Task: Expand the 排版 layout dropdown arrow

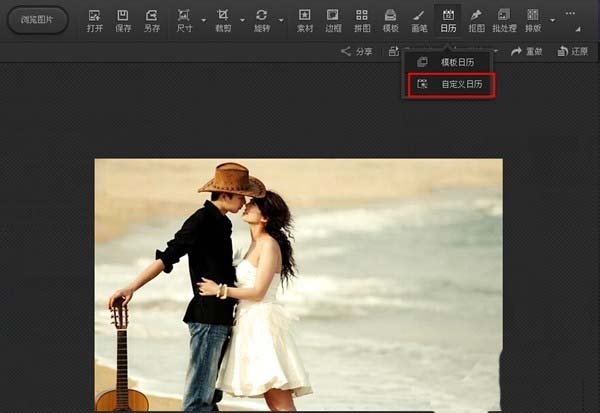Action: [x=553, y=20]
